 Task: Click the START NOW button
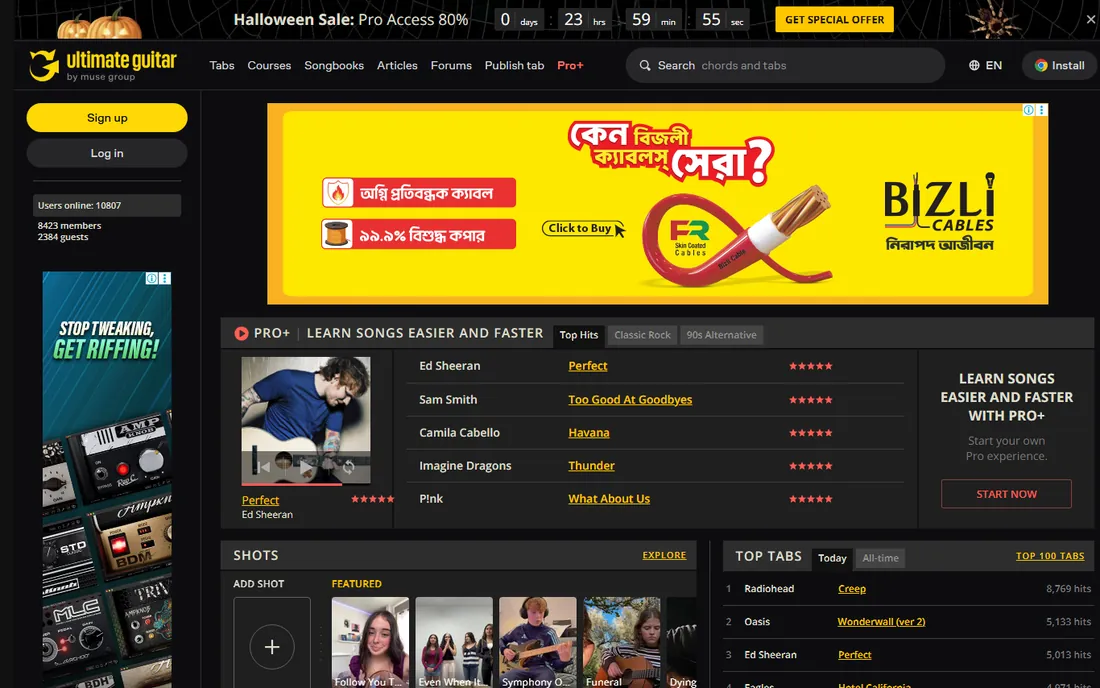point(1006,494)
